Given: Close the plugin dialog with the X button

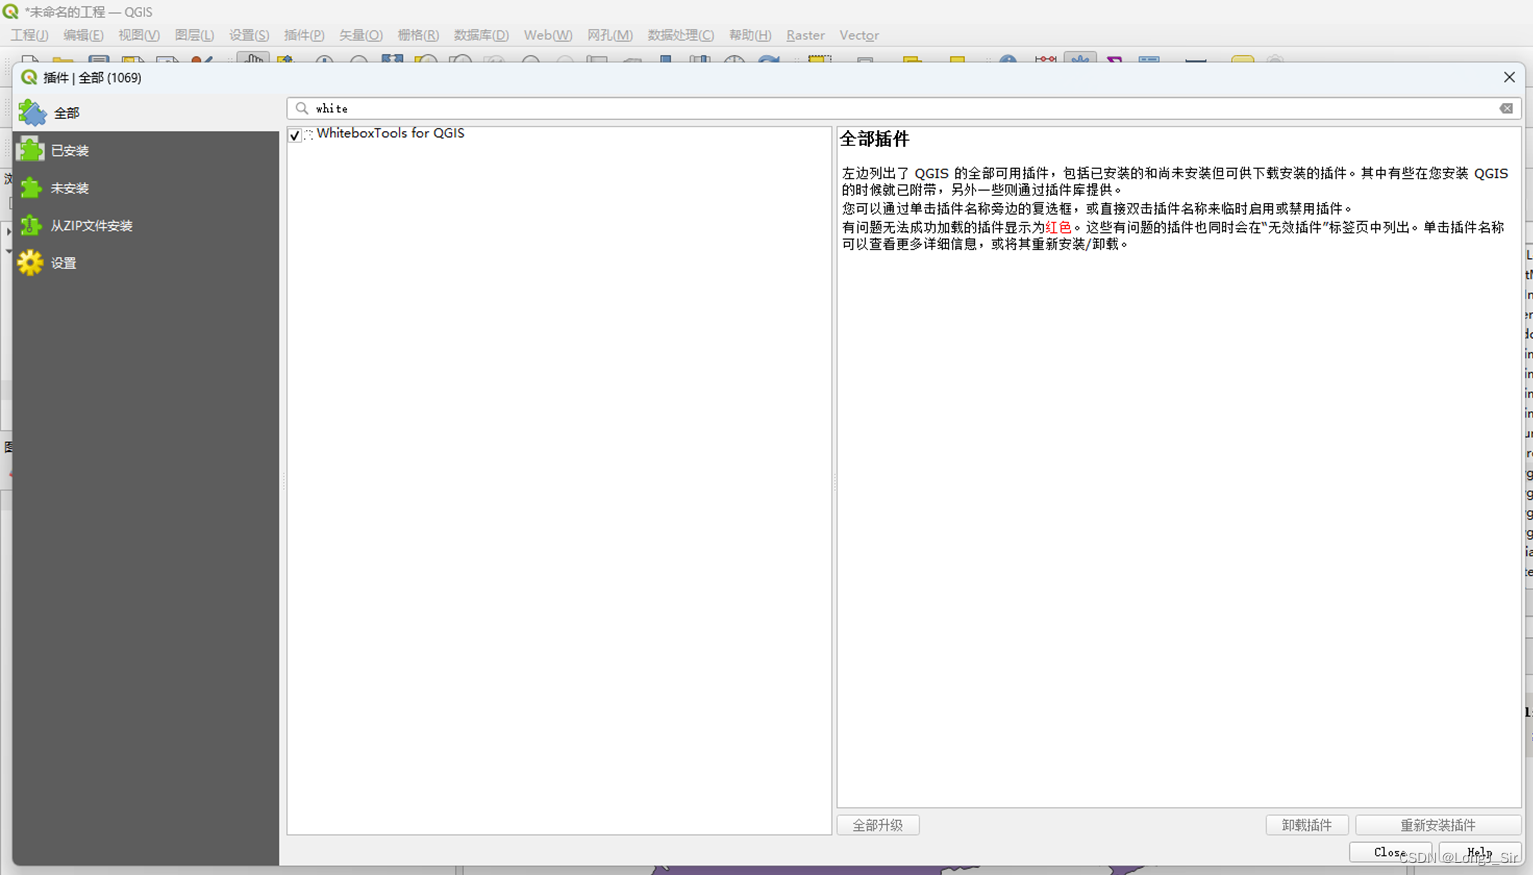Looking at the screenshot, I should (1509, 77).
